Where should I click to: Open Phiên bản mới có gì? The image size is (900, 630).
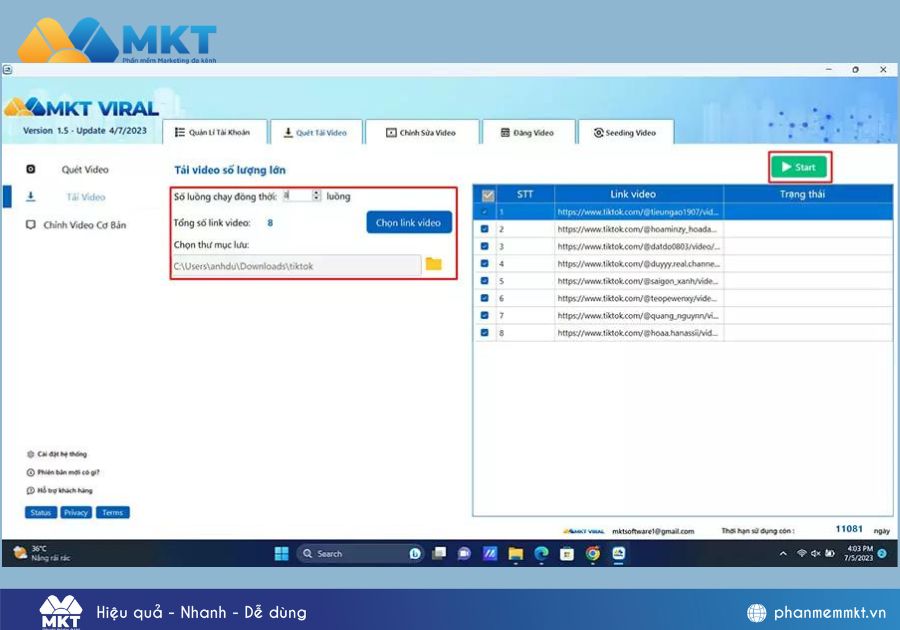[63, 472]
